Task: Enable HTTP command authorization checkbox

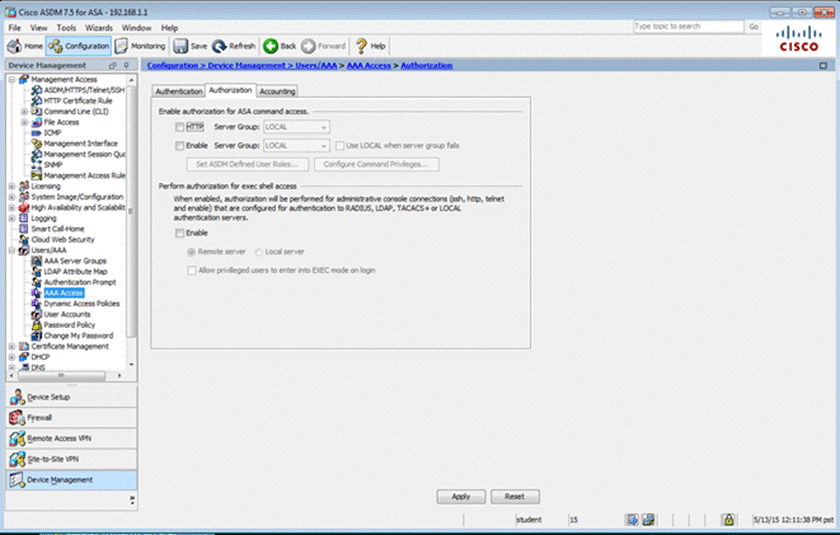Action: (180, 127)
